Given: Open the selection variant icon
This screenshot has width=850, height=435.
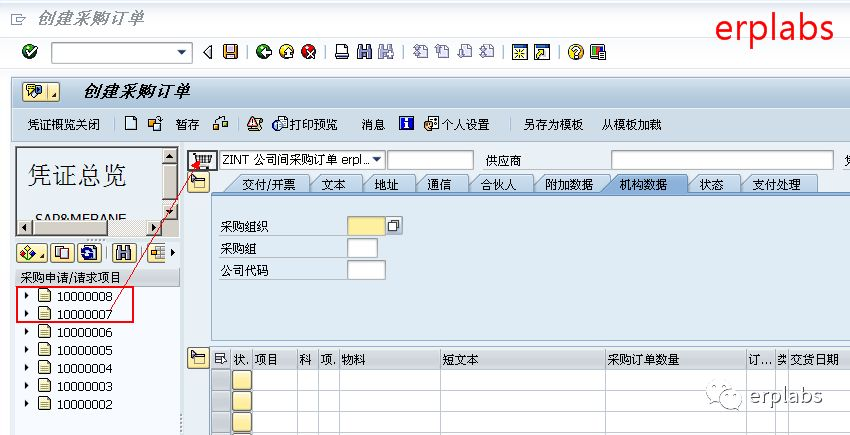Looking at the screenshot, I should click(x=31, y=253).
